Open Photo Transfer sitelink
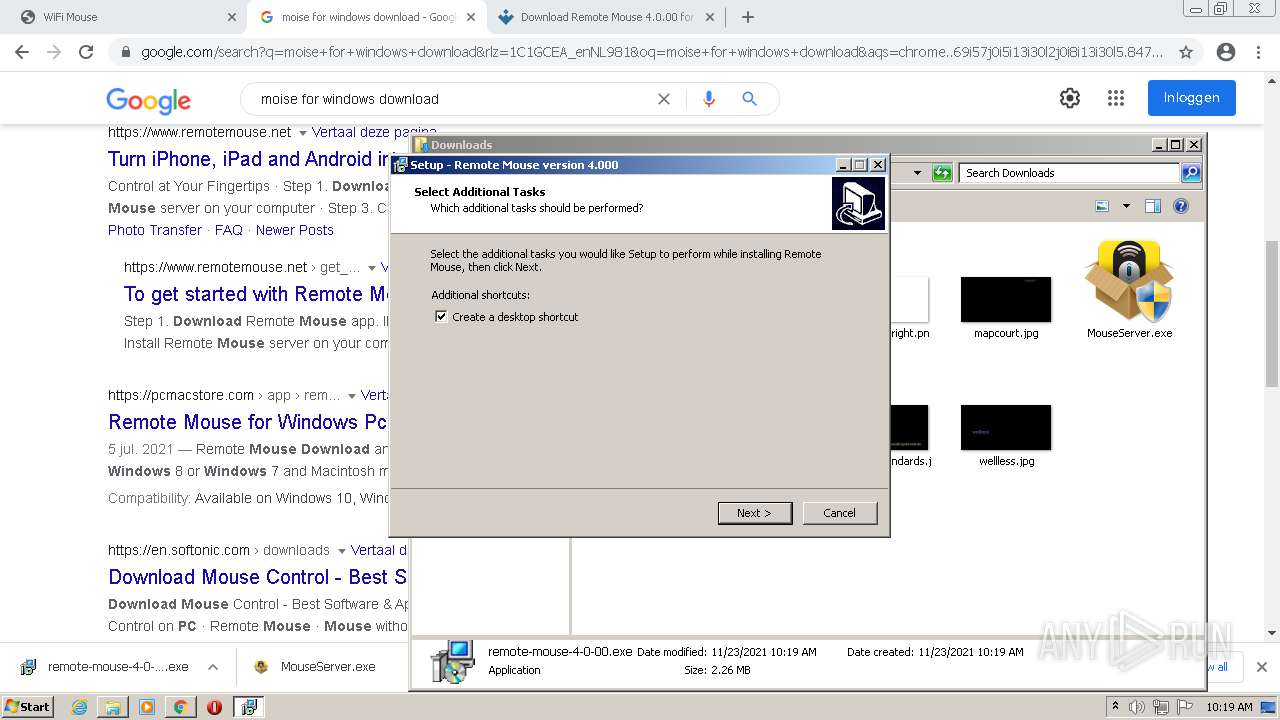Image resolution: width=1280 pixels, height=720 pixels. [x=155, y=230]
